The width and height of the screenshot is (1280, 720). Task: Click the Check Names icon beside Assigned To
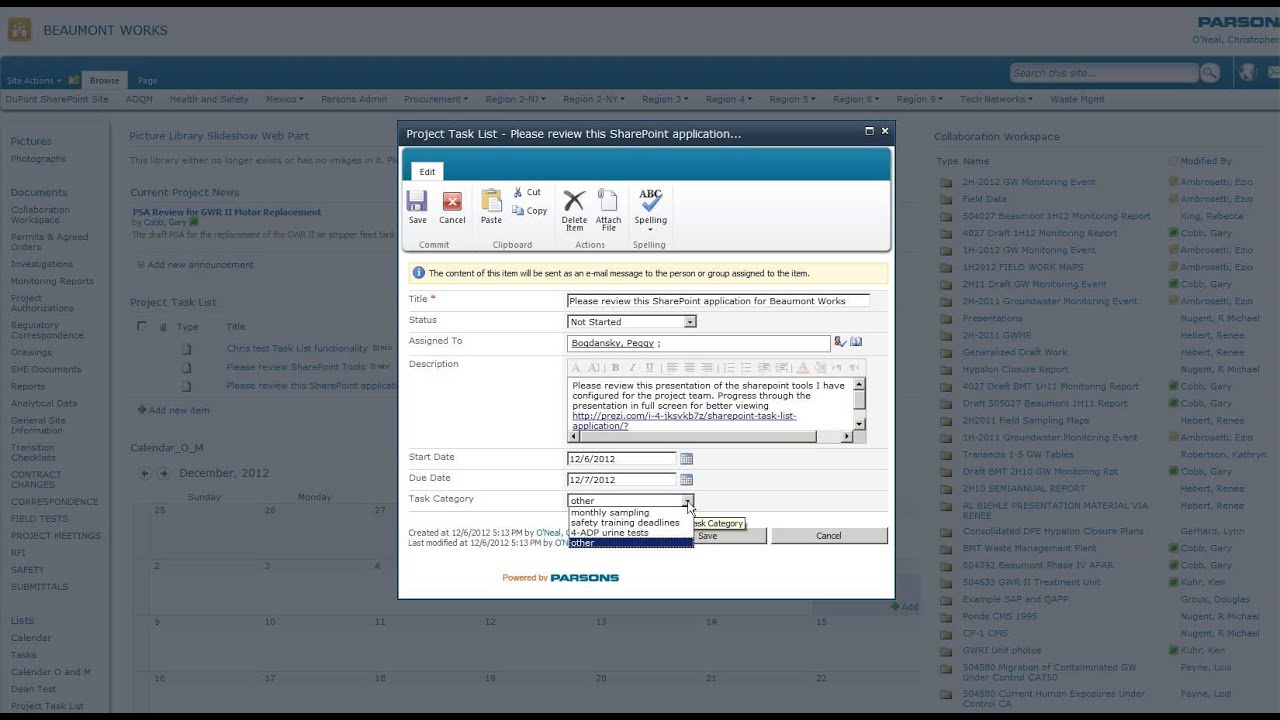(840, 342)
